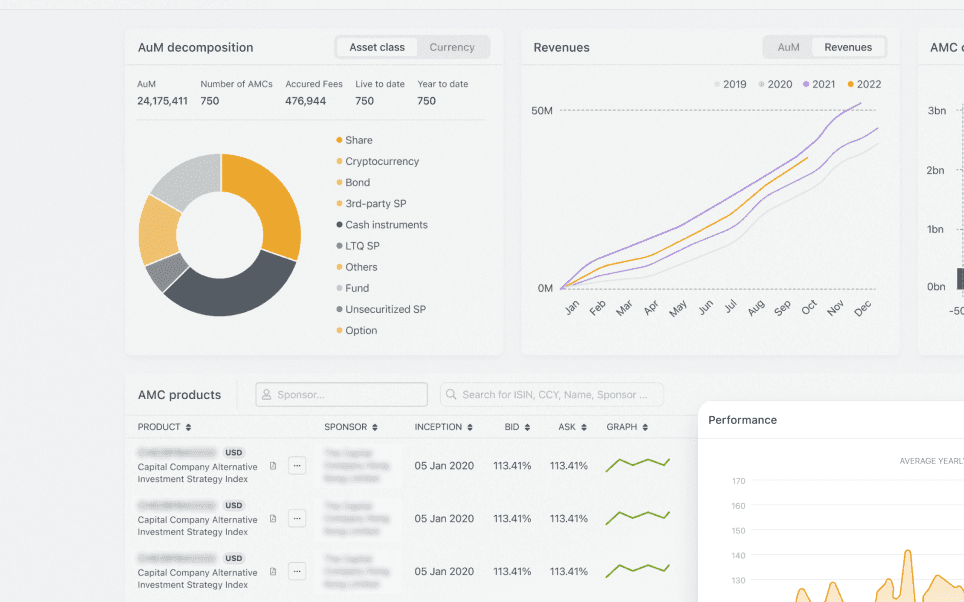The image size is (964, 602).
Task: Click the sort arrows beside GRAPH header
Action: pyautogui.click(x=645, y=427)
